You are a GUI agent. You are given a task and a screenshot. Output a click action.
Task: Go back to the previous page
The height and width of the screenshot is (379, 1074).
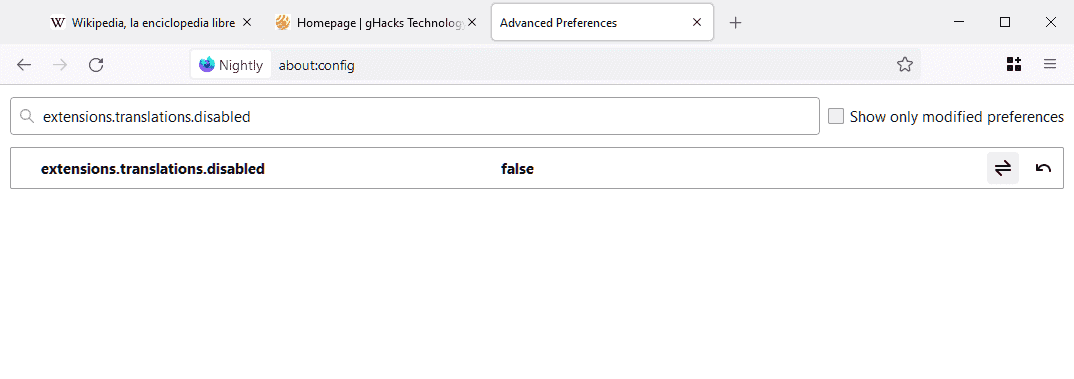(24, 64)
